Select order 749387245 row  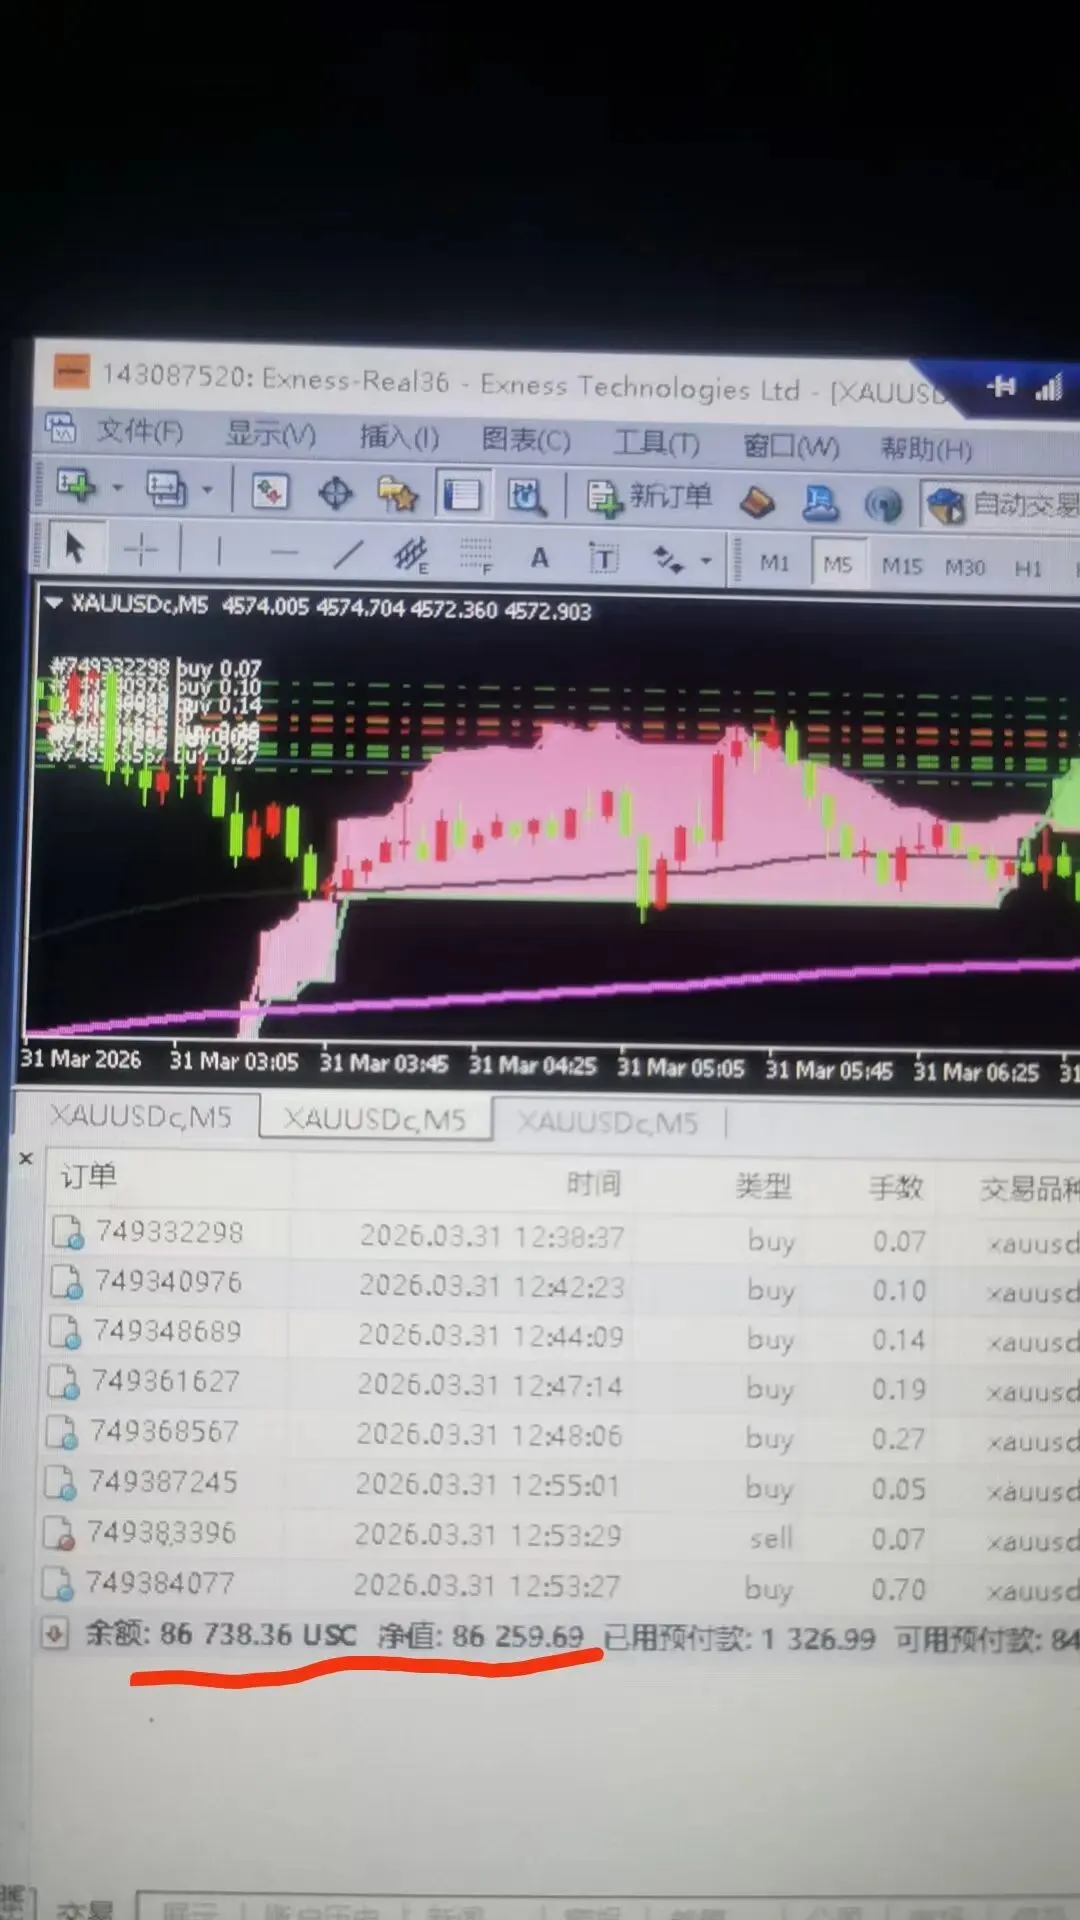click(x=563, y=1486)
